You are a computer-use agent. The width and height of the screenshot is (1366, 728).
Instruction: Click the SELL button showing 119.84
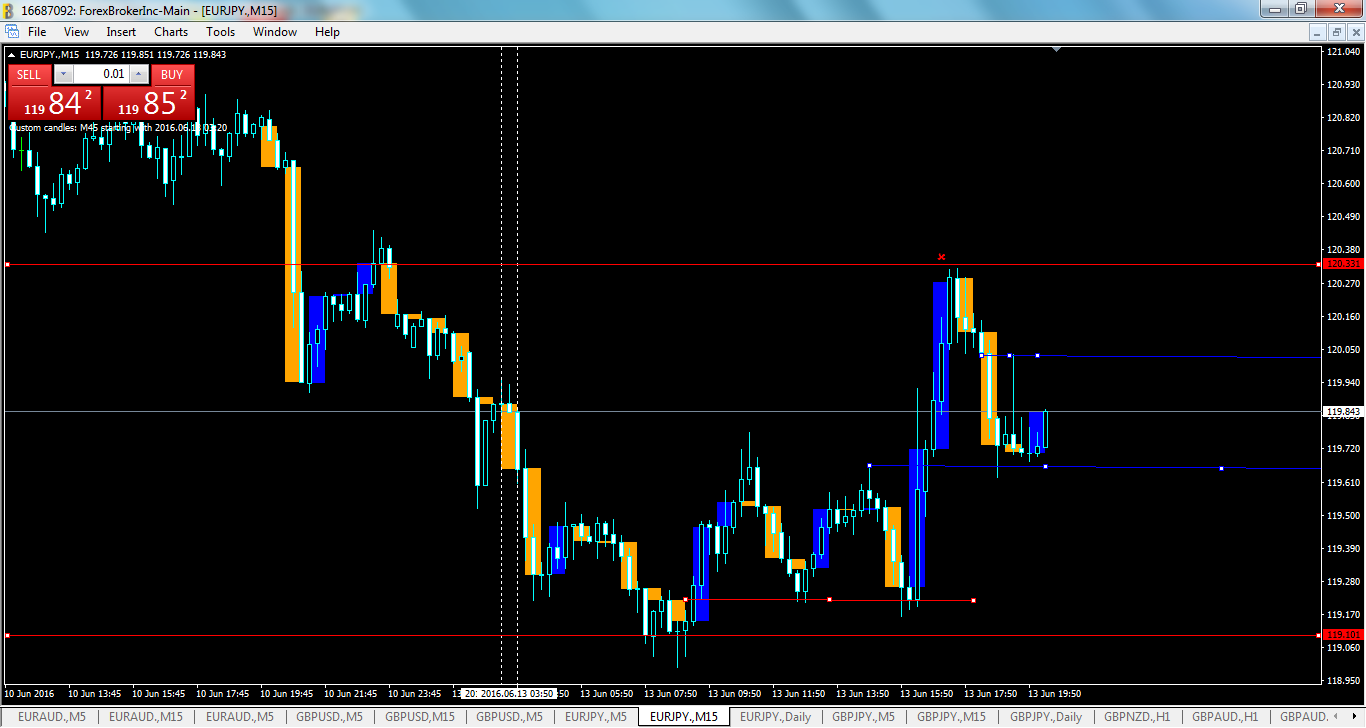(x=52, y=102)
